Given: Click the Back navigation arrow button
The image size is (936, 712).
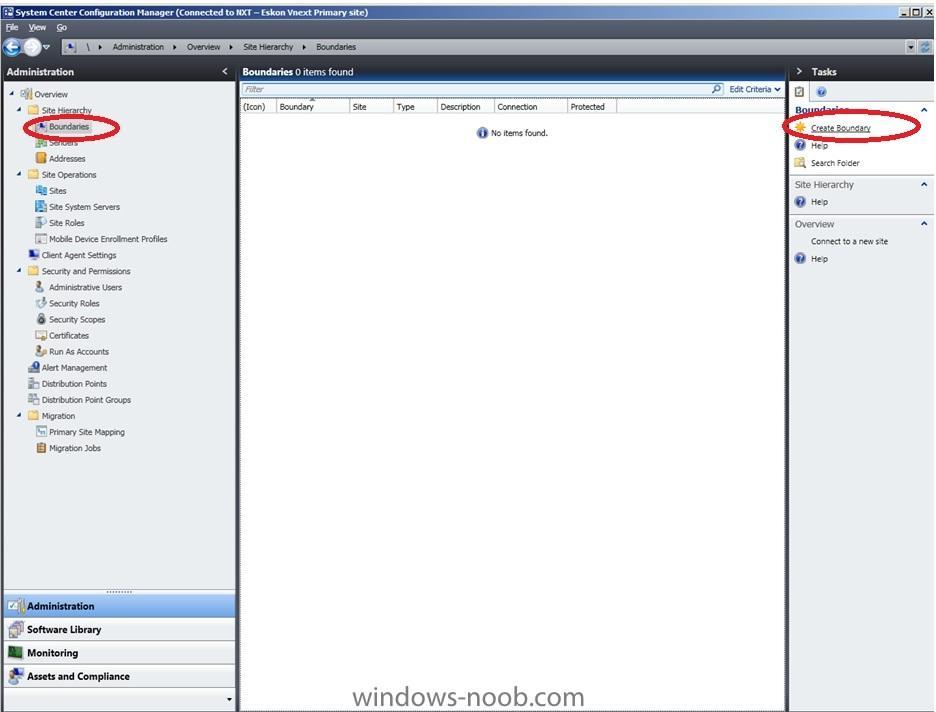Looking at the screenshot, I should pos(12,47).
